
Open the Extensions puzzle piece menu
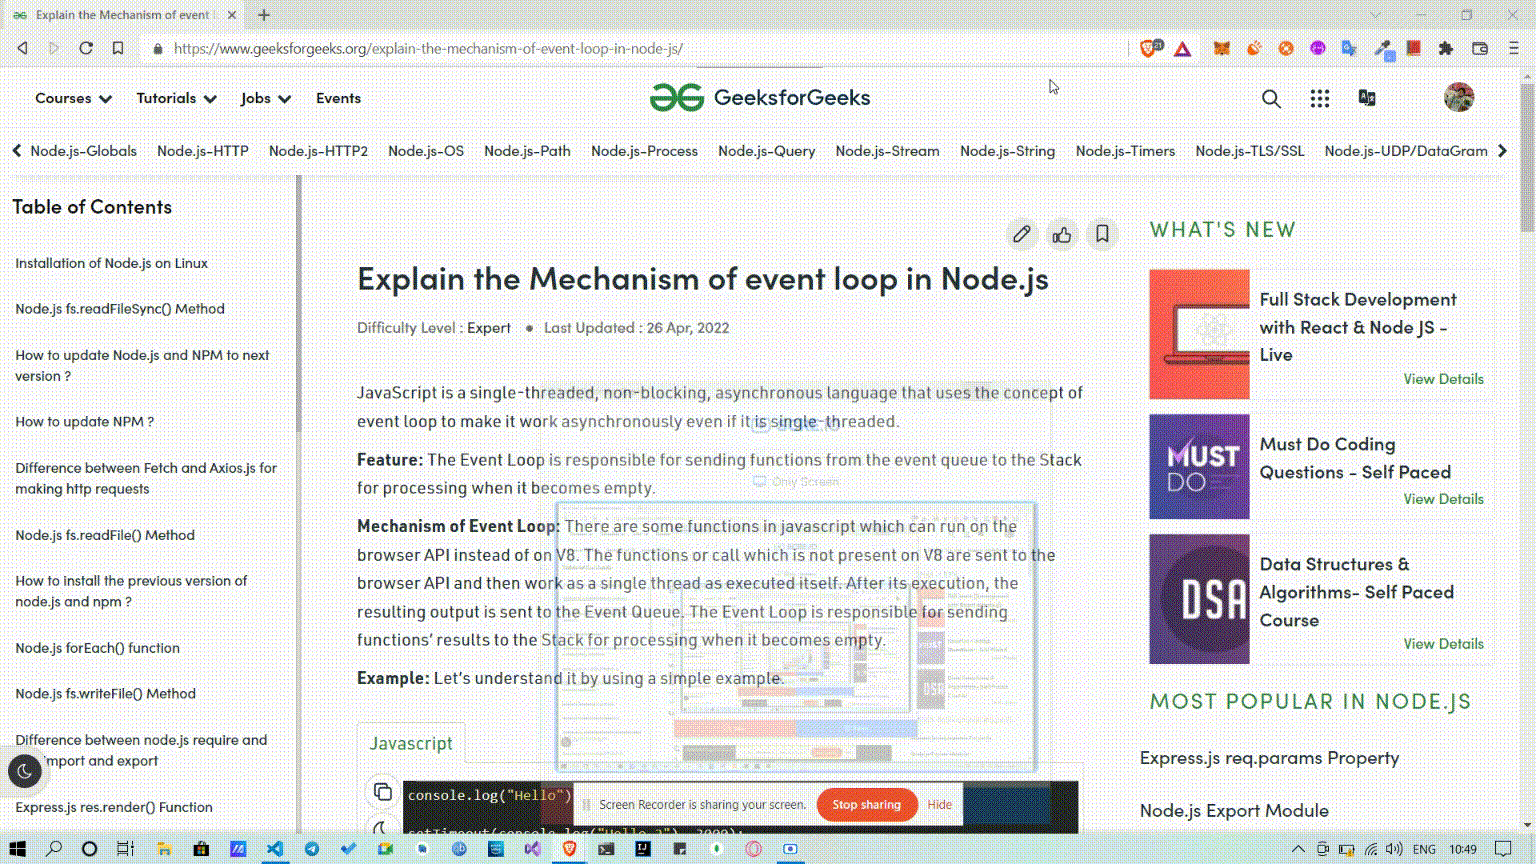point(1446,48)
